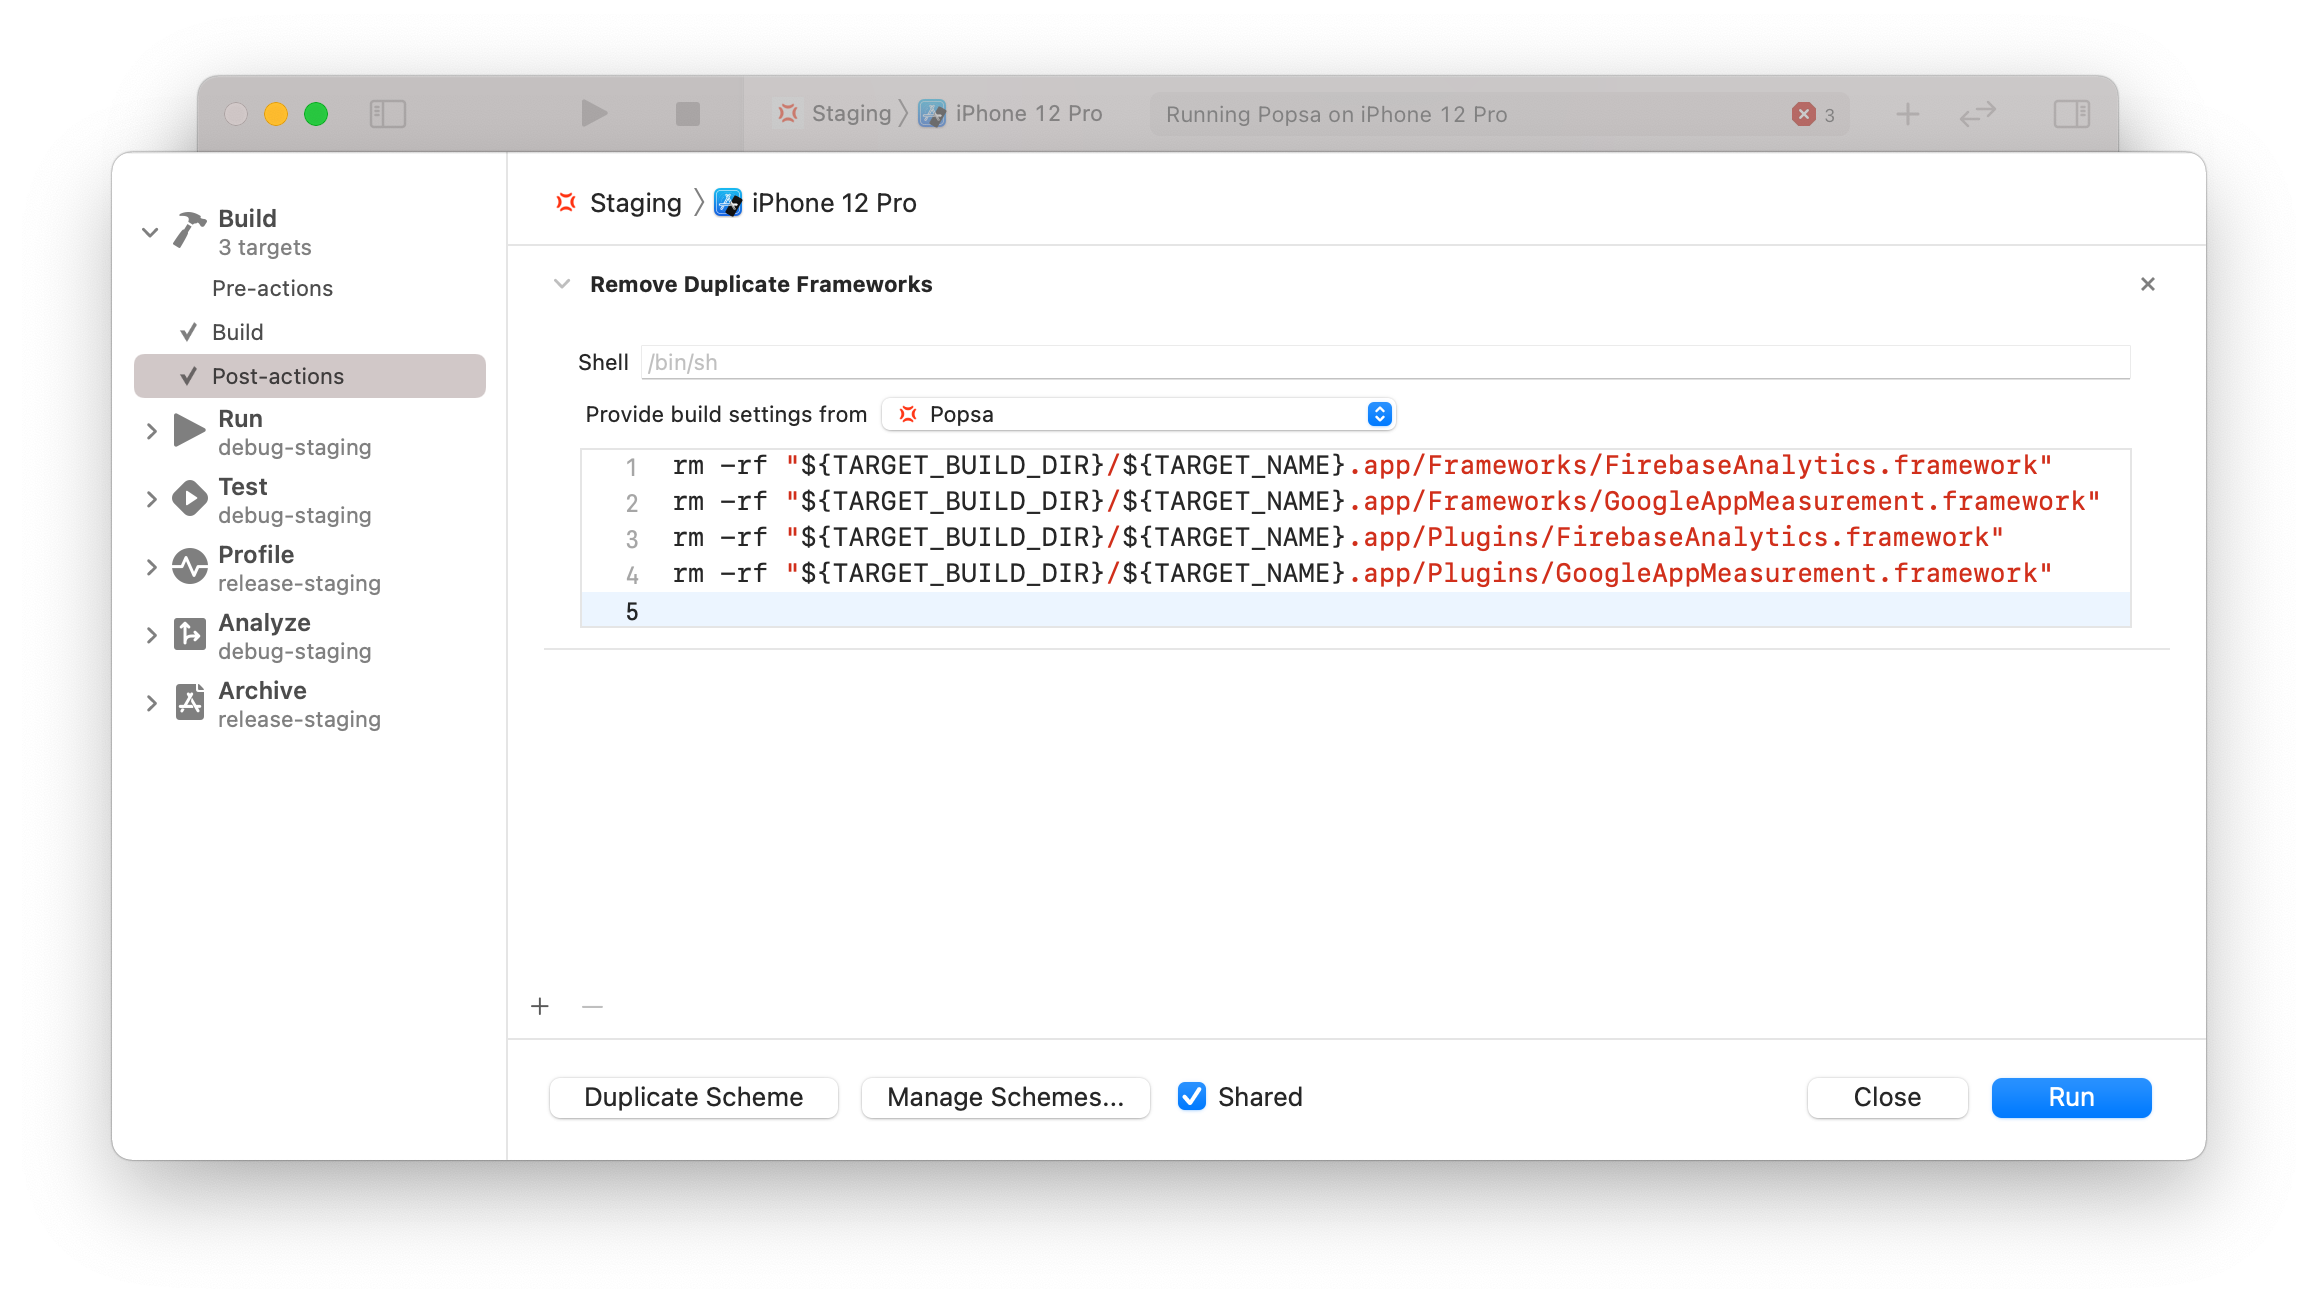
Task: Add a new action with plus button
Action: [x=540, y=1006]
